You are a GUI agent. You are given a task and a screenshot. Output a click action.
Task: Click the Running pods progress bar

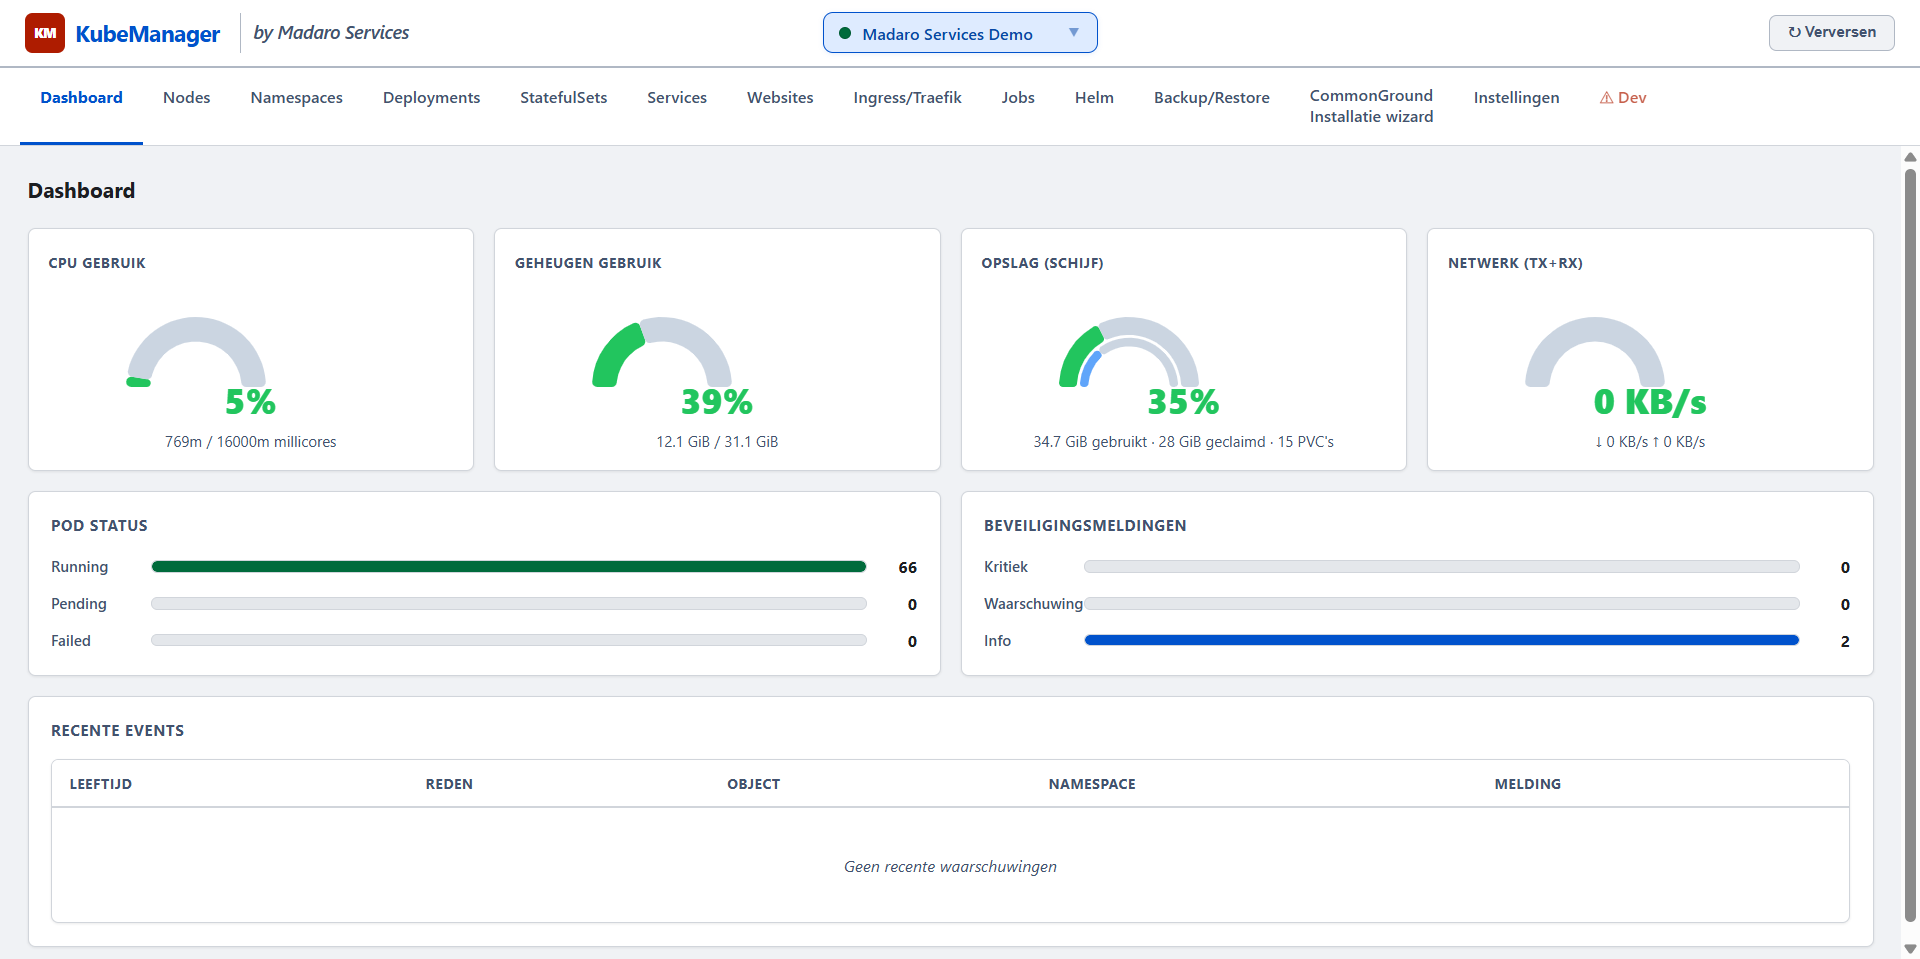click(x=509, y=567)
